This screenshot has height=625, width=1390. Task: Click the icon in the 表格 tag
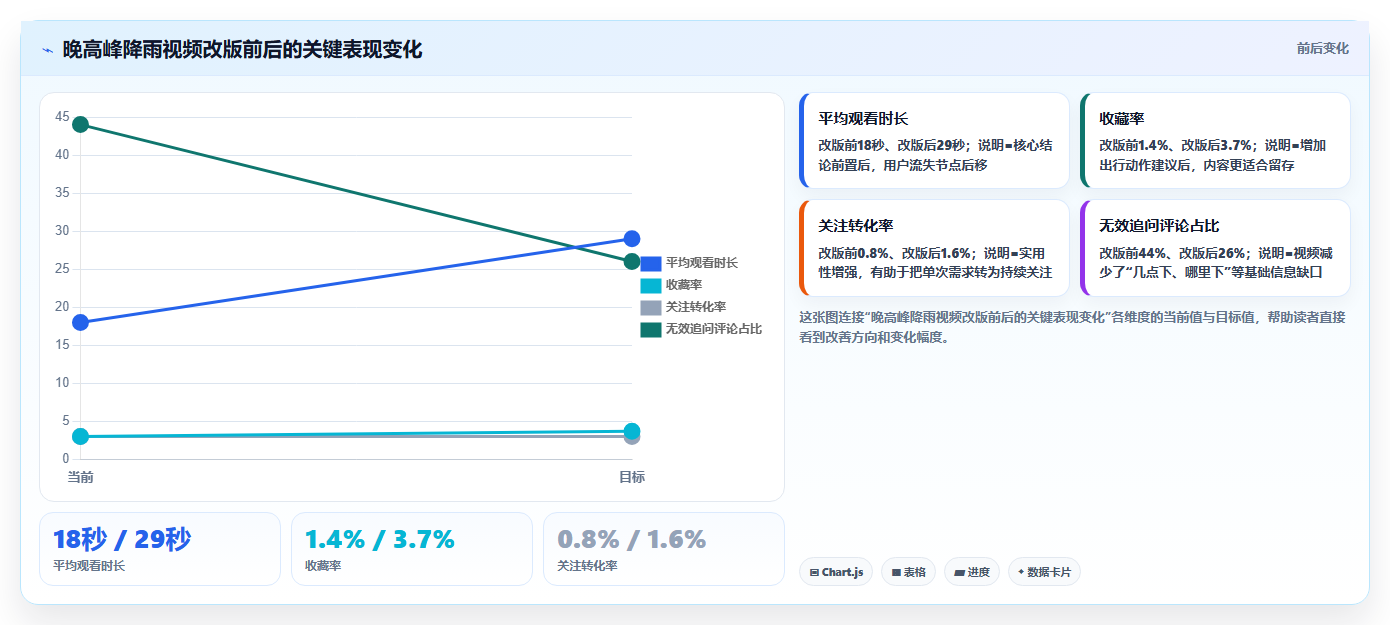[896, 572]
